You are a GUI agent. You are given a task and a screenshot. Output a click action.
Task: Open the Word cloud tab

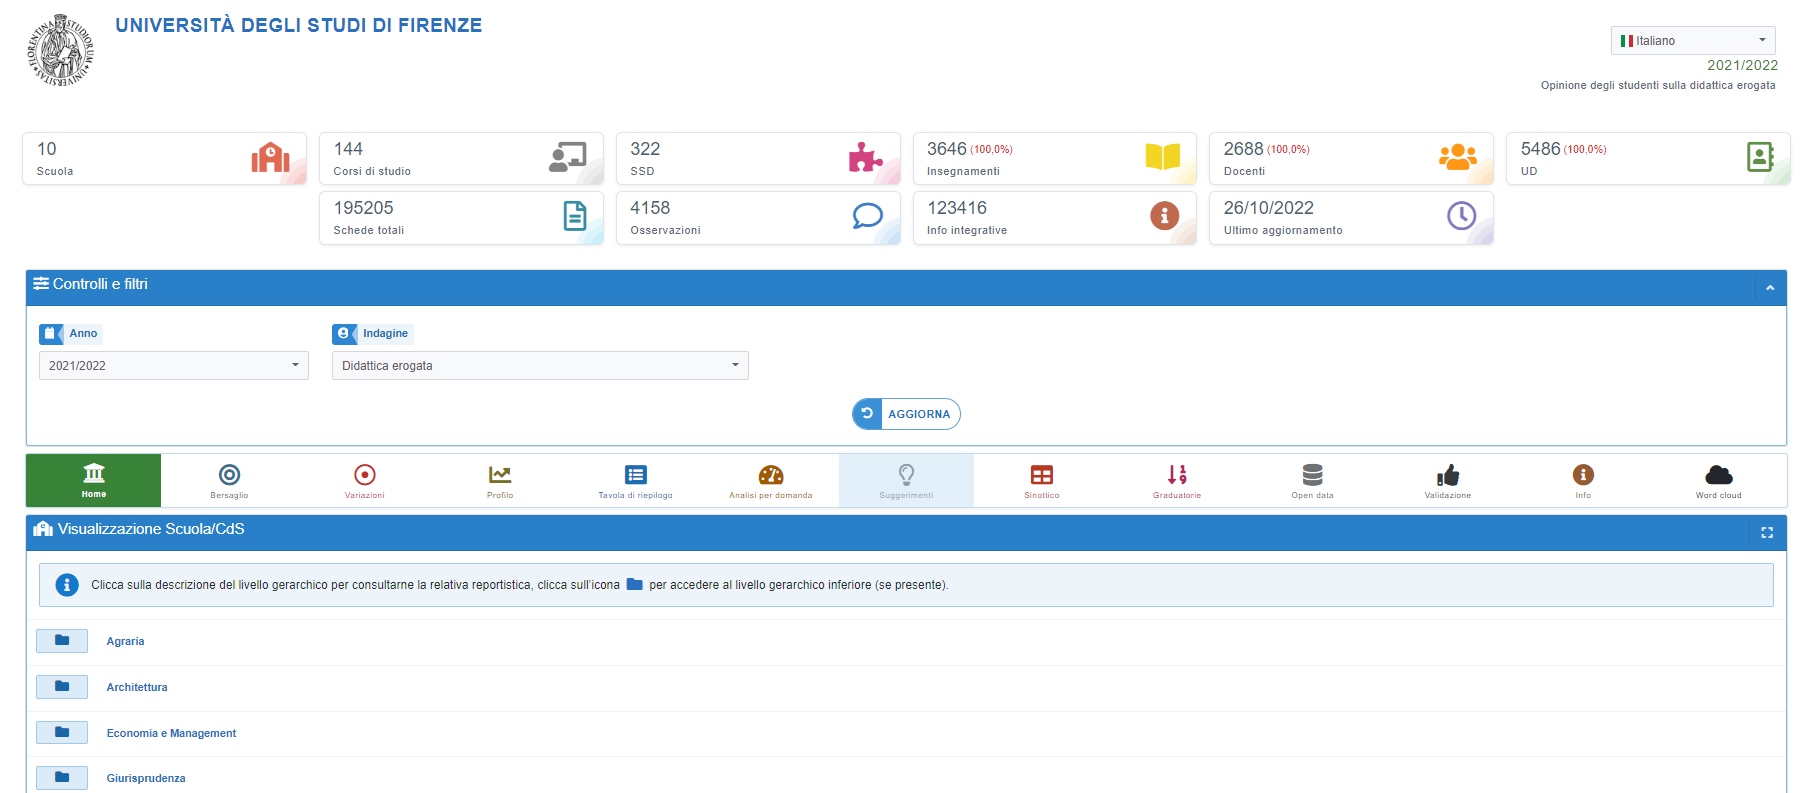tap(1719, 481)
